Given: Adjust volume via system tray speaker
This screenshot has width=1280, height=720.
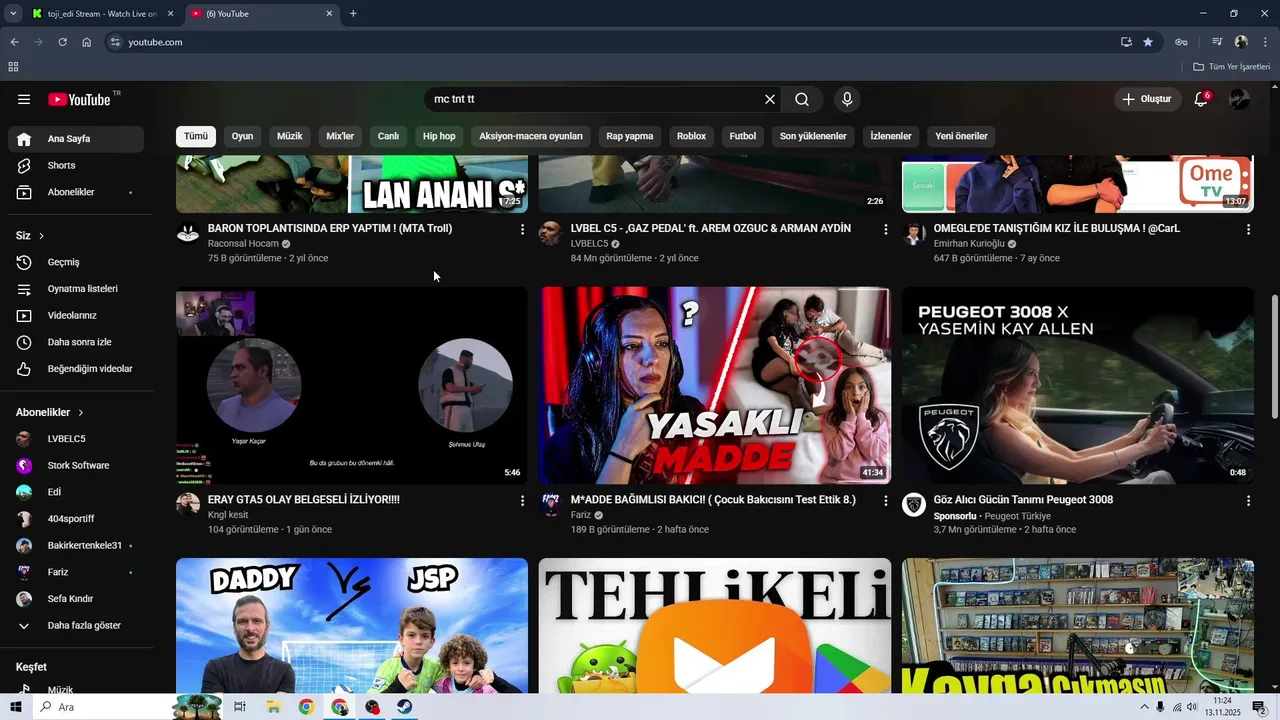Looking at the screenshot, I should click(x=1192, y=707).
